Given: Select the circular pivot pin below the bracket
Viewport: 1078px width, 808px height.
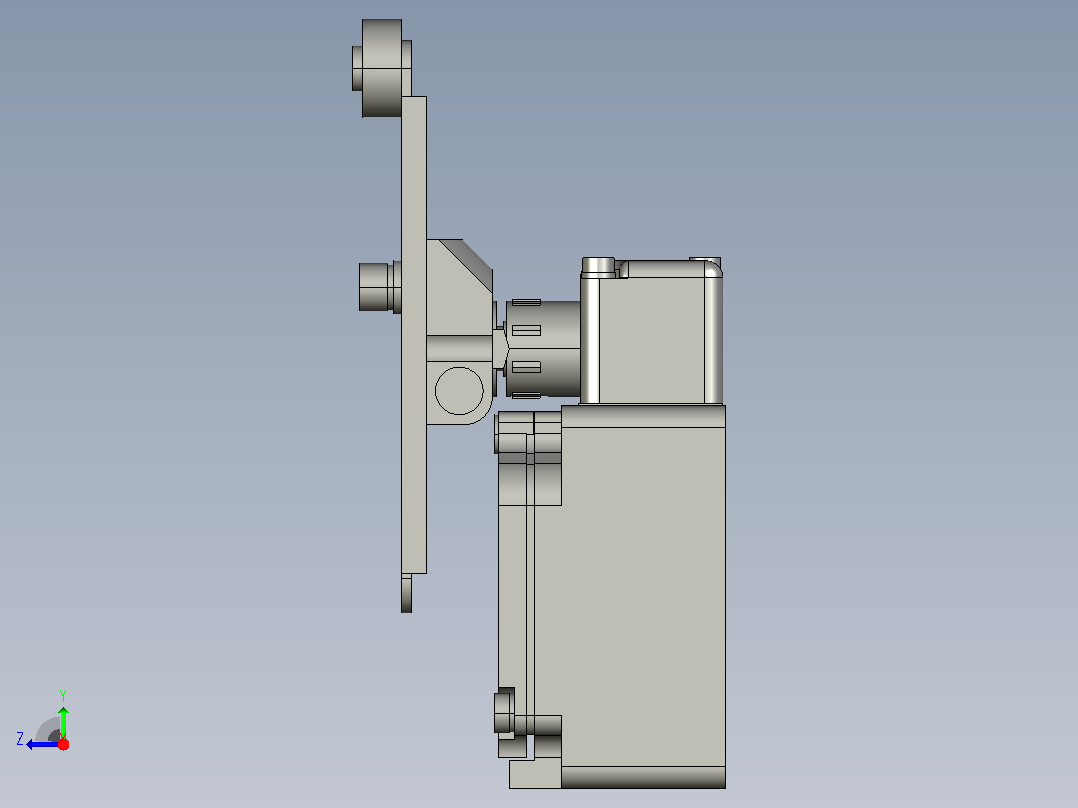Looking at the screenshot, I should pyautogui.click(x=459, y=391).
